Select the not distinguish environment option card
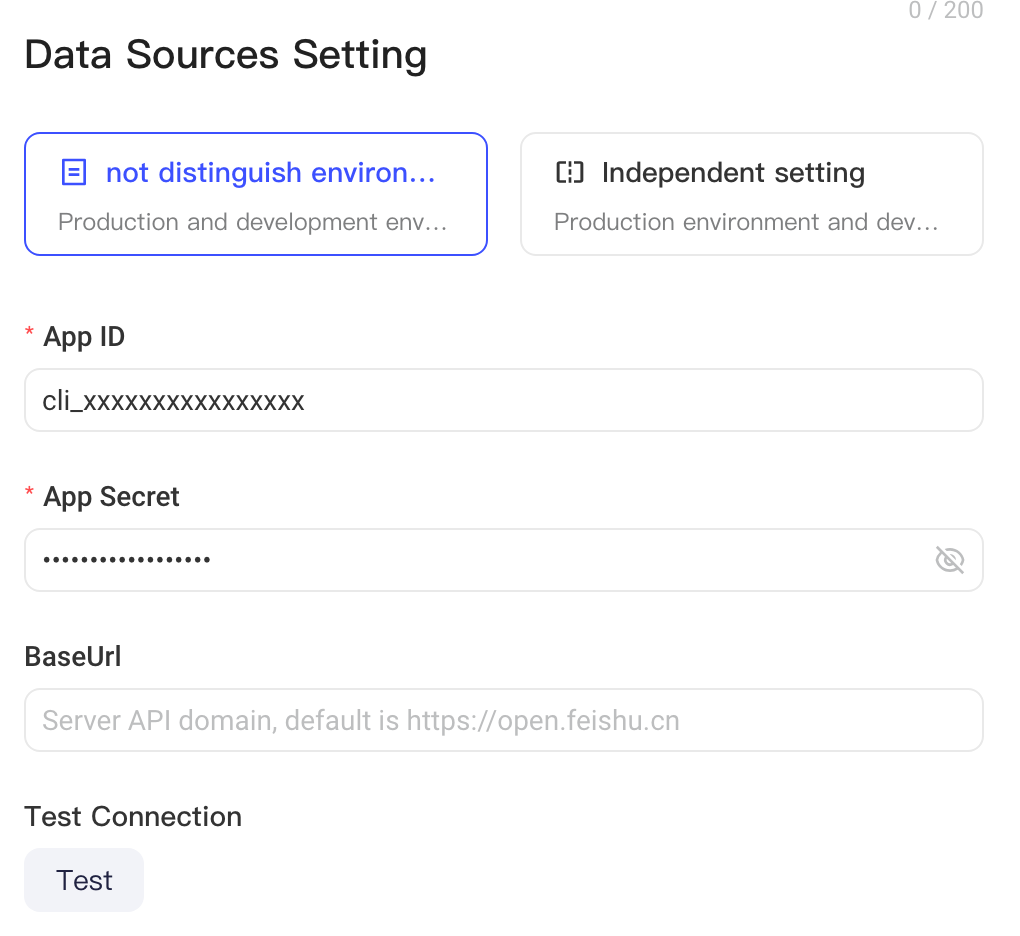 pos(256,194)
